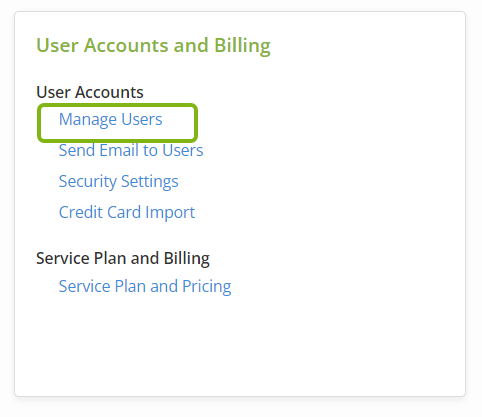Open Service Plan and Pricing
Image resolution: width=482 pixels, height=417 pixels.
(x=145, y=287)
